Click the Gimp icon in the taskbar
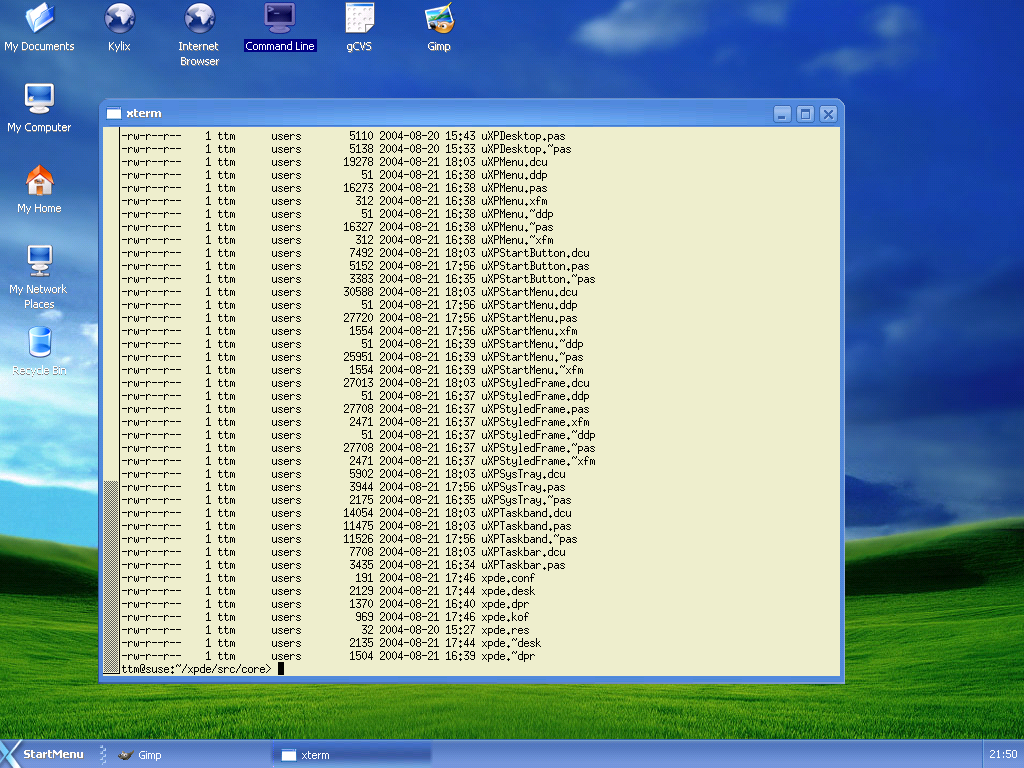1024x768 pixels. click(x=125, y=755)
